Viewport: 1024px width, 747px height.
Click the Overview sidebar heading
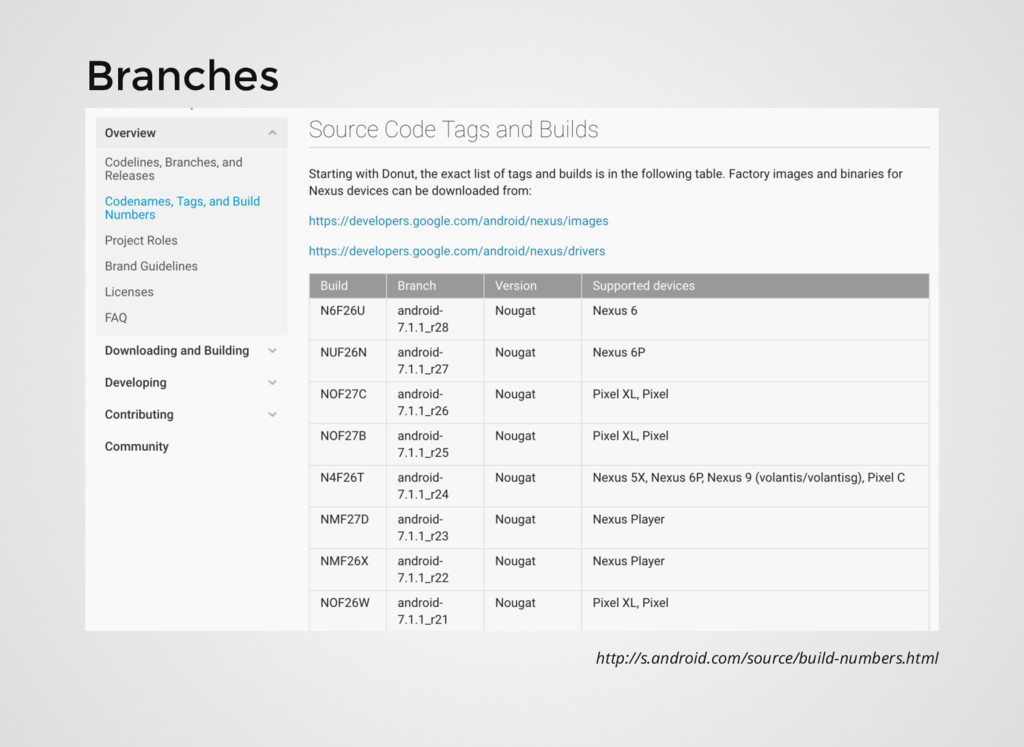click(x=130, y=133)
